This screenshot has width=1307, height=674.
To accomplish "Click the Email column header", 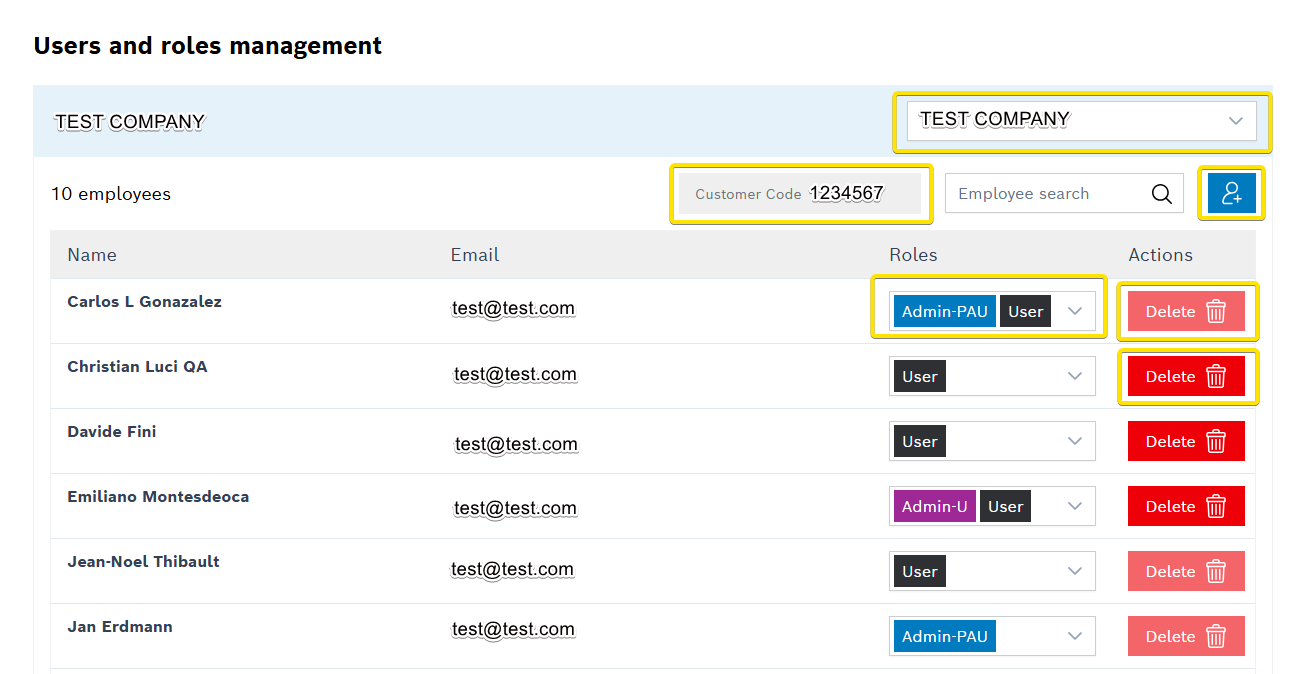I will (x=475, y=255).
